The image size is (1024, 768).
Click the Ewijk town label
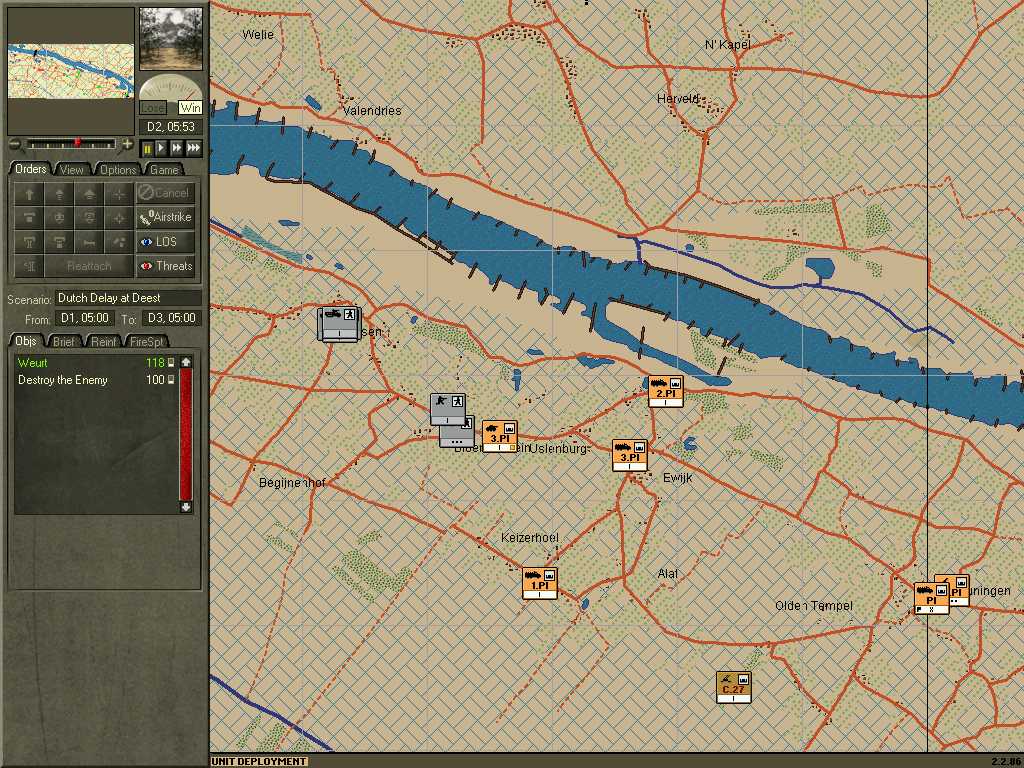677,478
